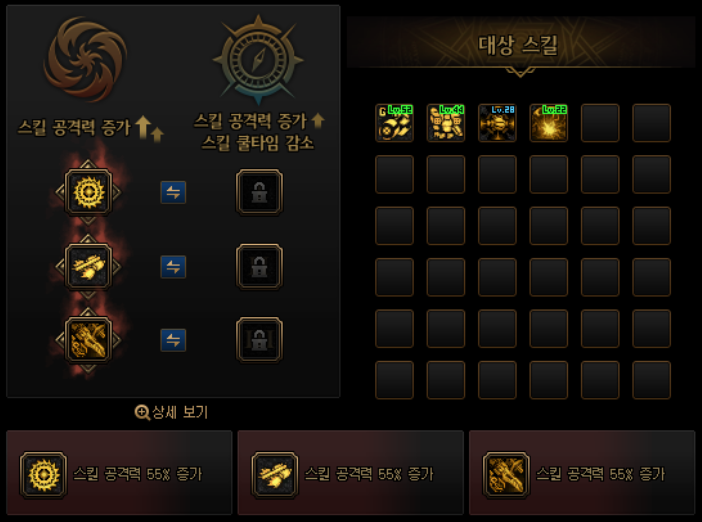Image resolution: width=702 pixels, height=522 pixels.
Task: Select the twin cannon skill icon
Action: coord(88,267)
